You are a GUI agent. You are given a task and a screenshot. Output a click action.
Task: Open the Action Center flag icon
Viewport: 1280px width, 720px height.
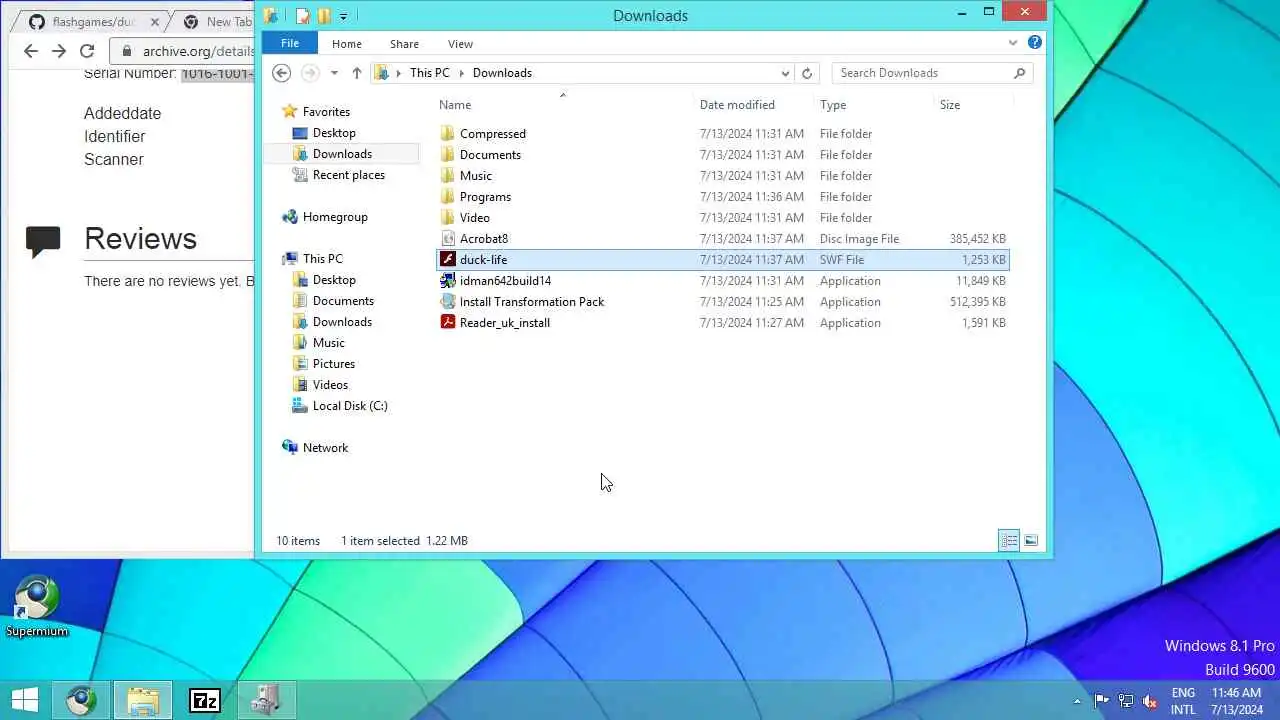[x=1101, y=701]
